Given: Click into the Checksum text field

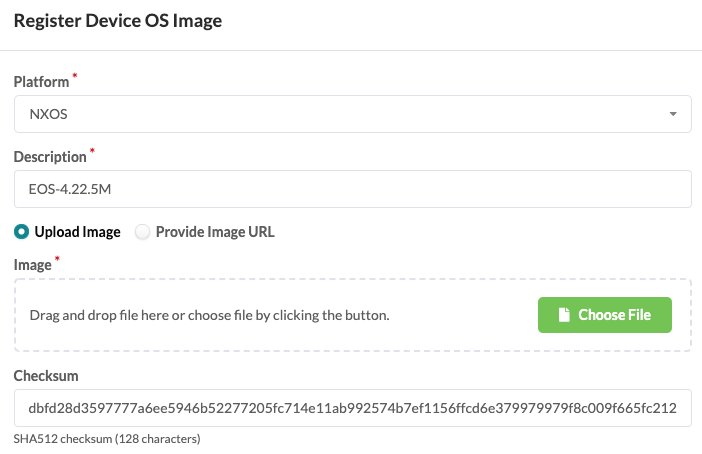Looking at the screenshot, I should point(352,408).
